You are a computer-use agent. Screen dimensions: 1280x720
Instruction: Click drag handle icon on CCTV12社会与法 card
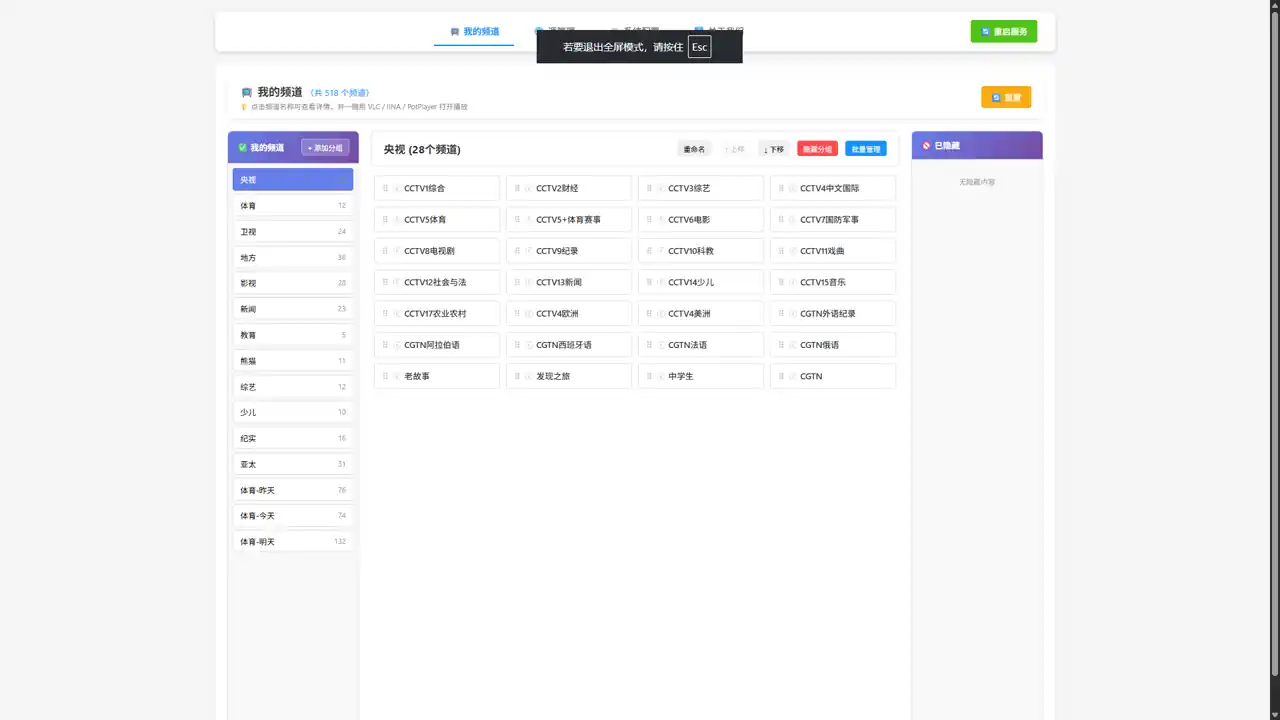[385, 282]
